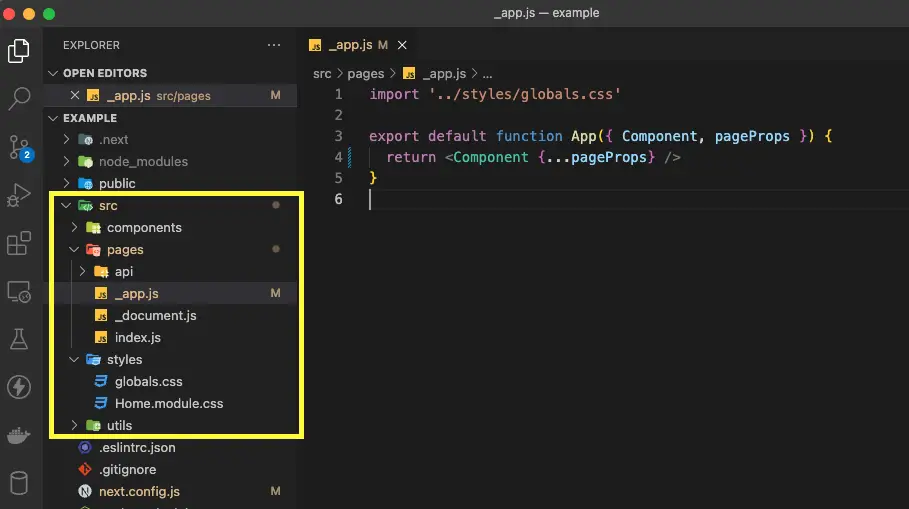Click the api folder icon
Viewport: 909px width, 509px height.
click(101, 272)
